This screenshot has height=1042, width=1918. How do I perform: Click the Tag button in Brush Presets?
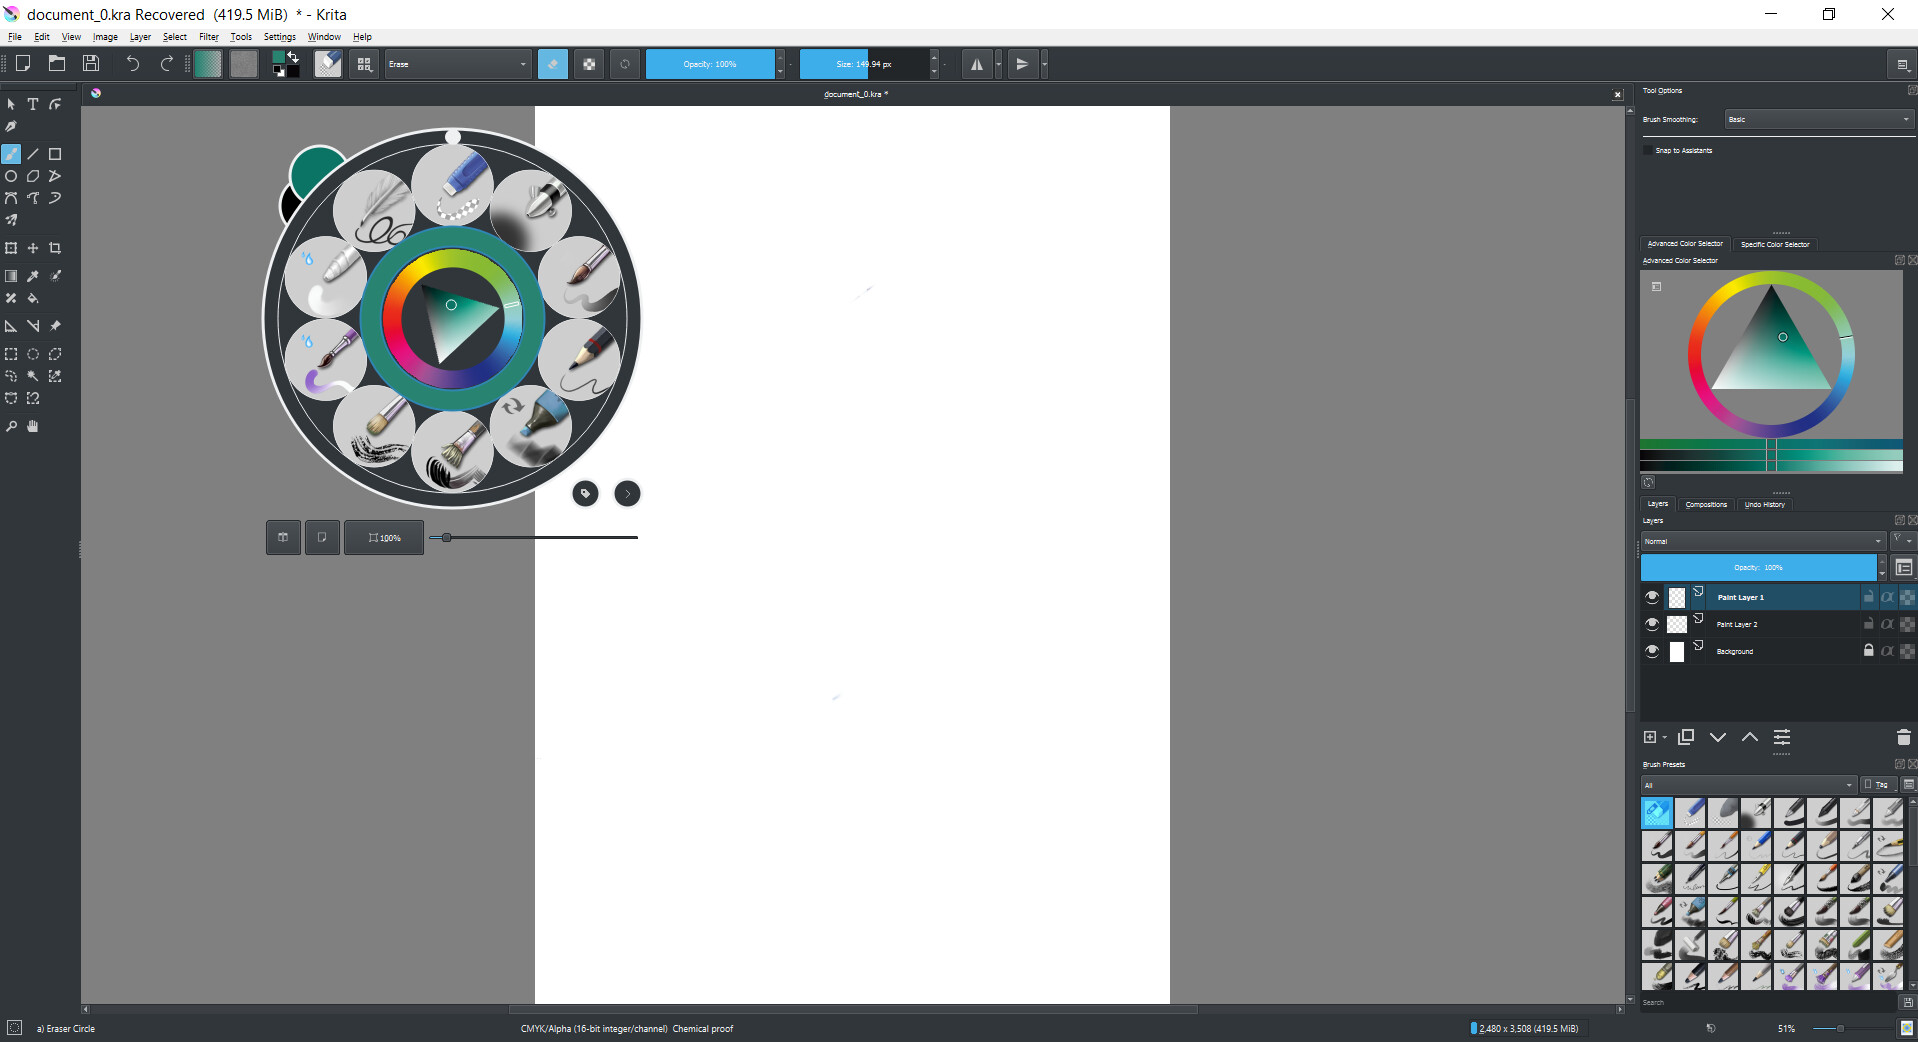[1877, 785]
